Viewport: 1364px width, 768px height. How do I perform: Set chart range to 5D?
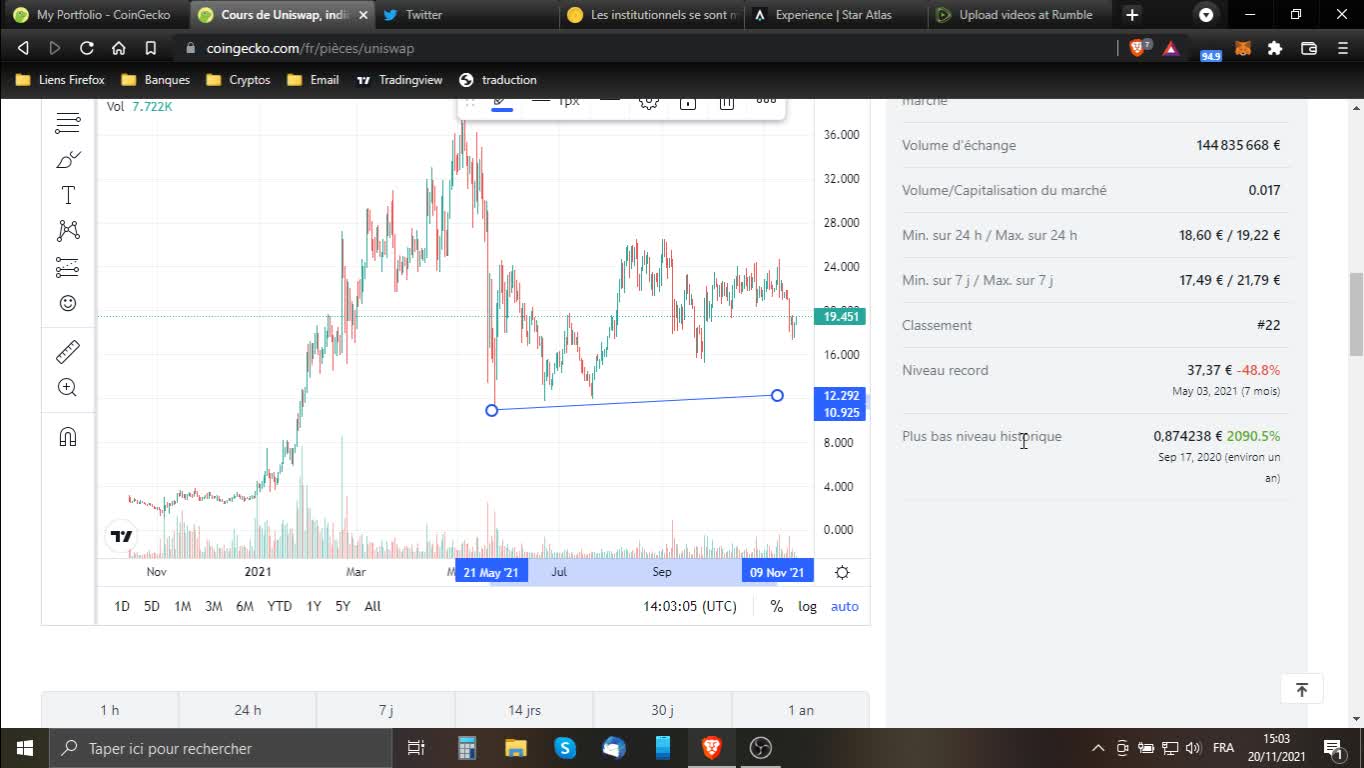(152, 606)
